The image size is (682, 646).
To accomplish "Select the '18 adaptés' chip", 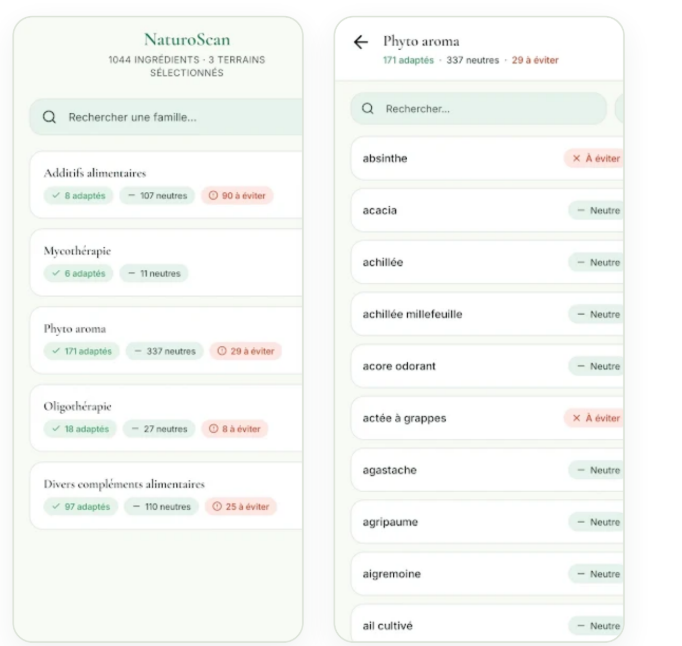I will pyautogui.click(x=80, y=429).
